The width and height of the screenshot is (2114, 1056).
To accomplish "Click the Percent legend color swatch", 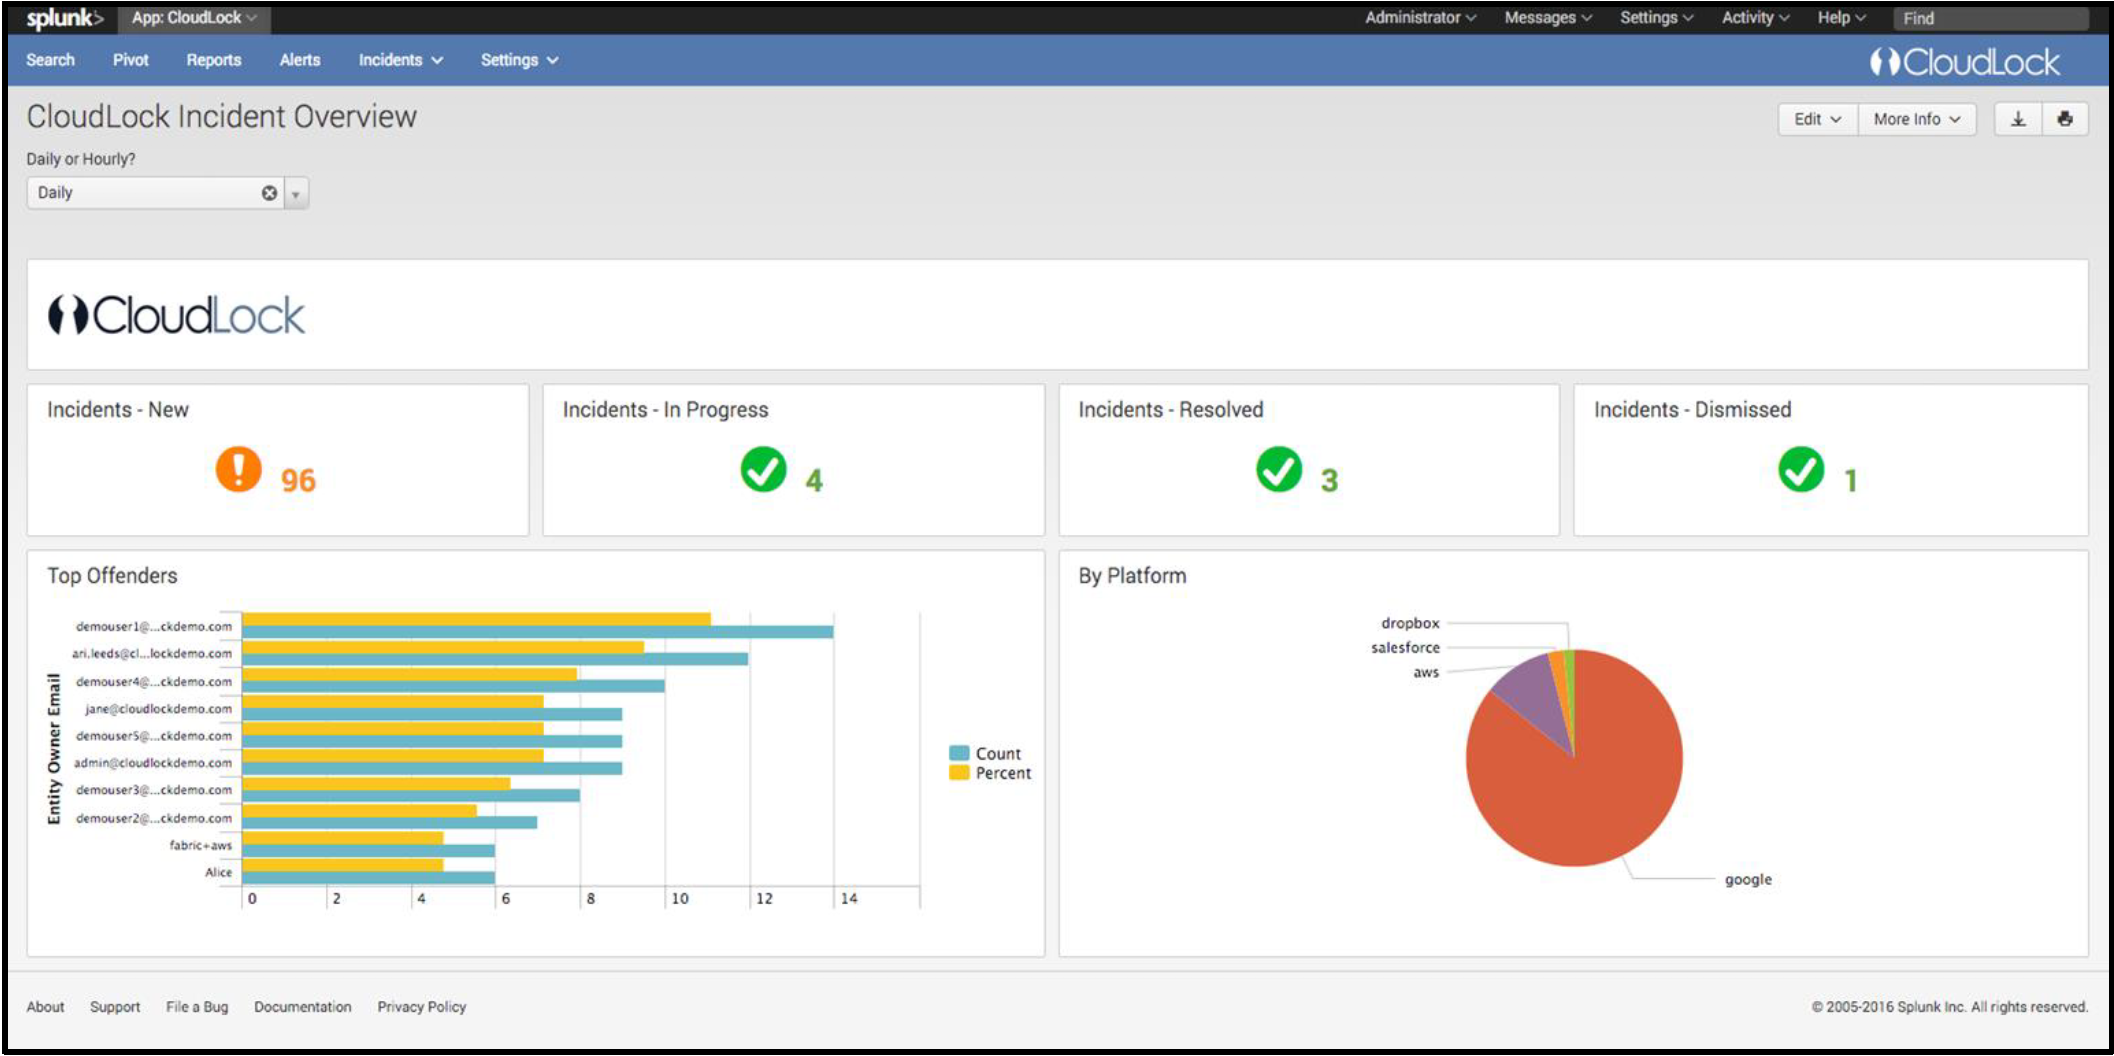I will [x=959, y=773].
